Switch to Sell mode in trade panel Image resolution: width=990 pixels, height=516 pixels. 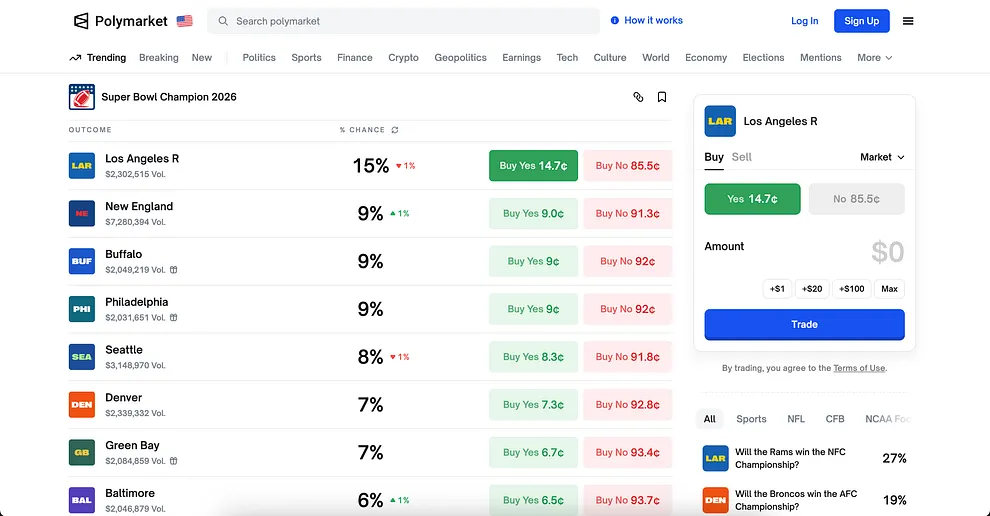(741, 157)
